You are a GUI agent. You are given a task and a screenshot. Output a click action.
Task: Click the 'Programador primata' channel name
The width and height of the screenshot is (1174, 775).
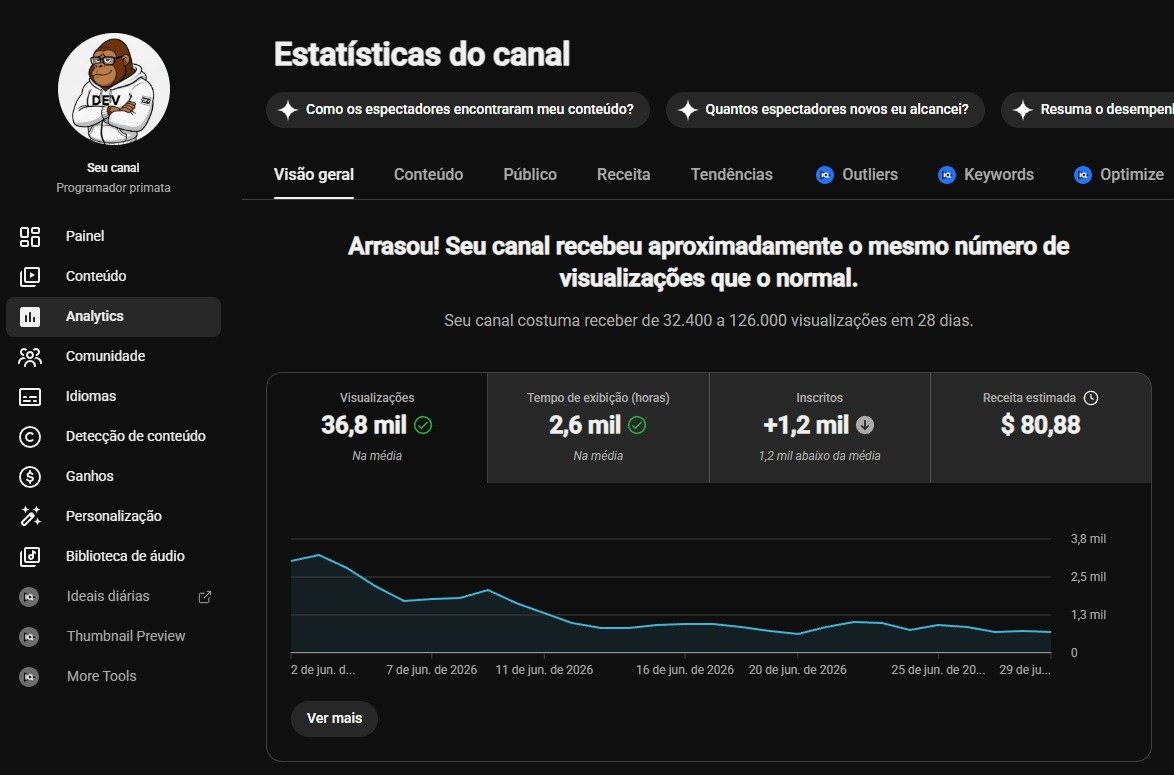click(113, 188)
